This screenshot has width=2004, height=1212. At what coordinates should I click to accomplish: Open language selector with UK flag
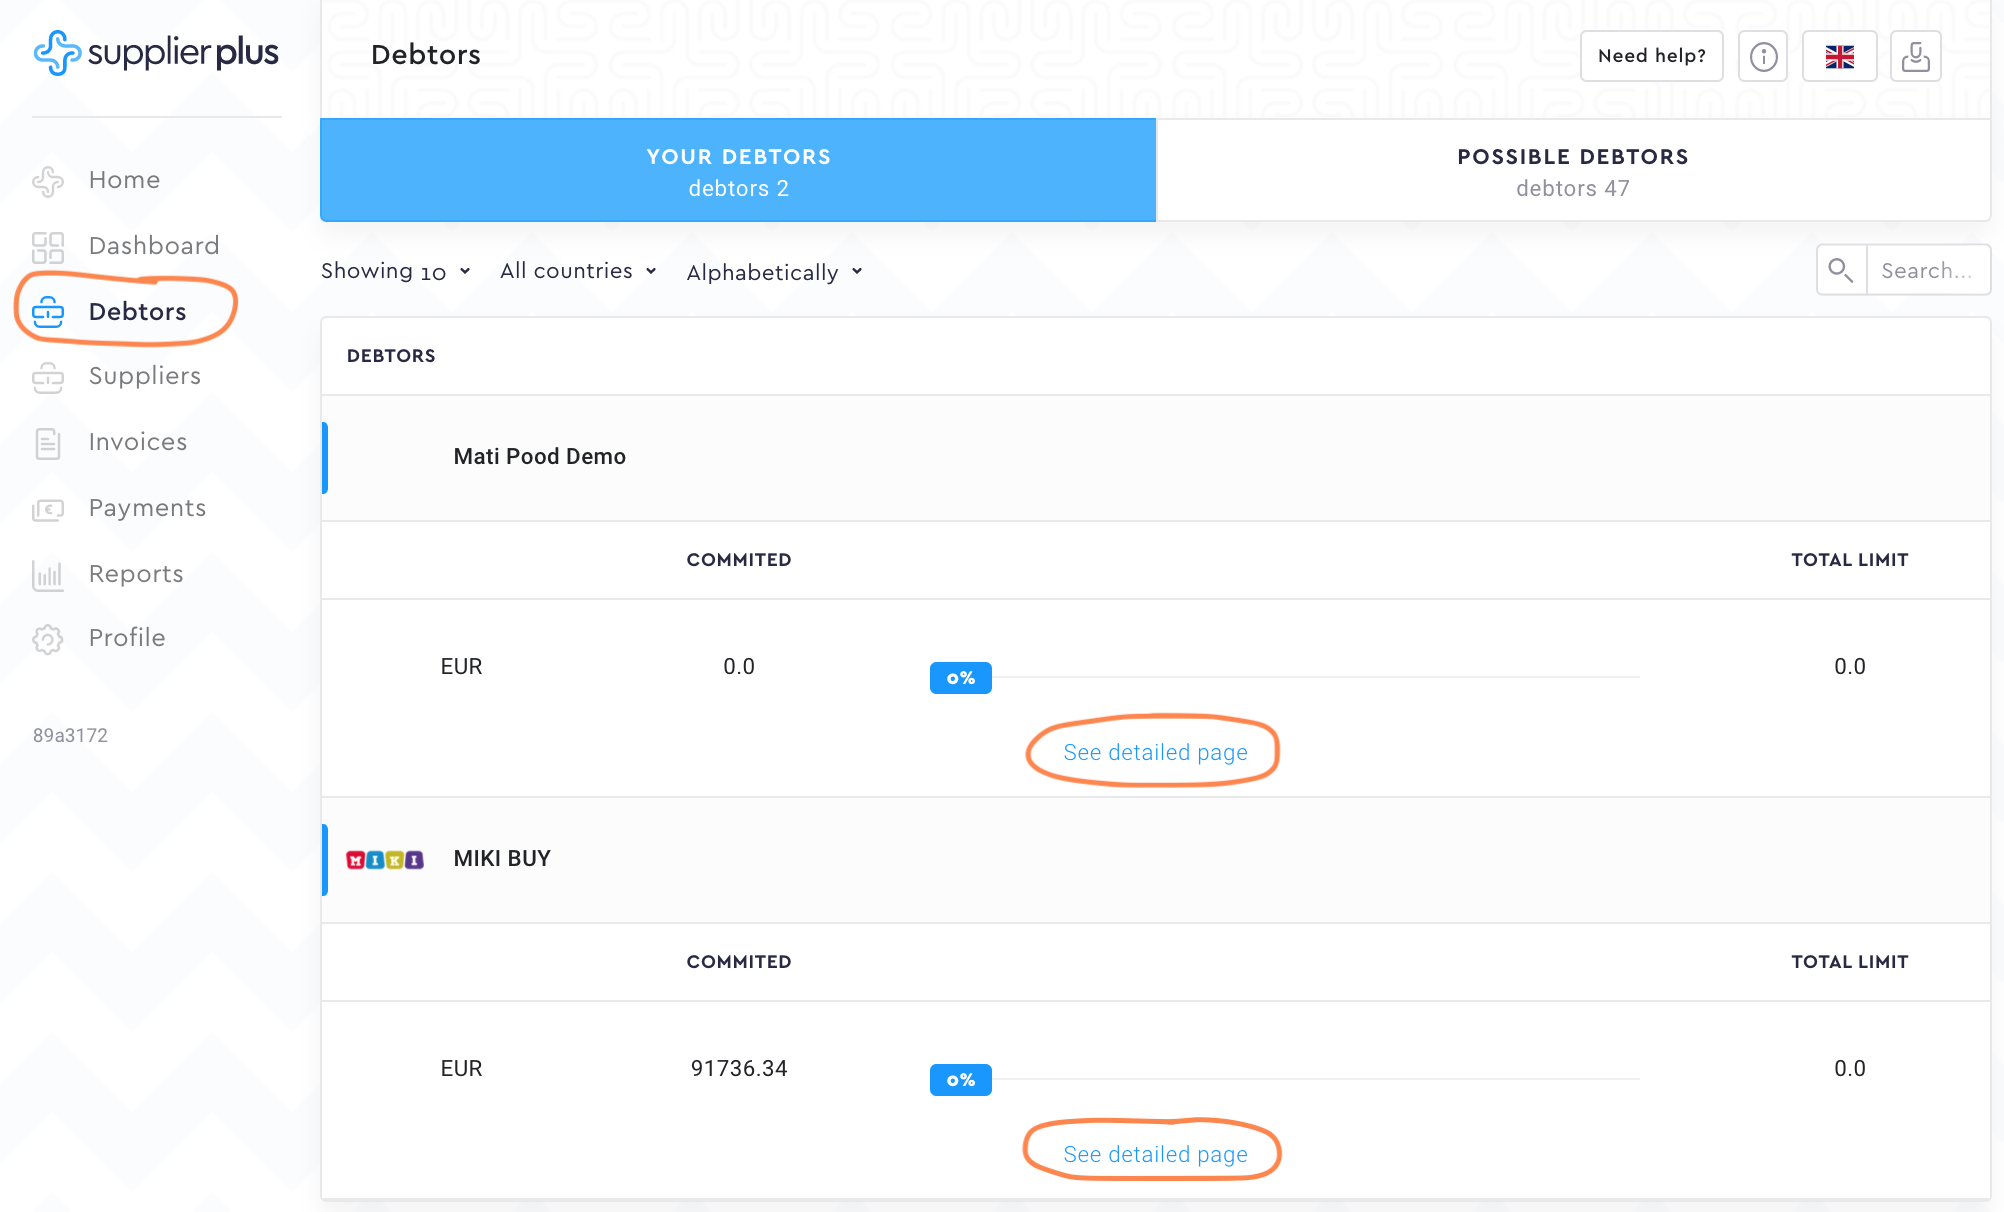point(1839,56)
